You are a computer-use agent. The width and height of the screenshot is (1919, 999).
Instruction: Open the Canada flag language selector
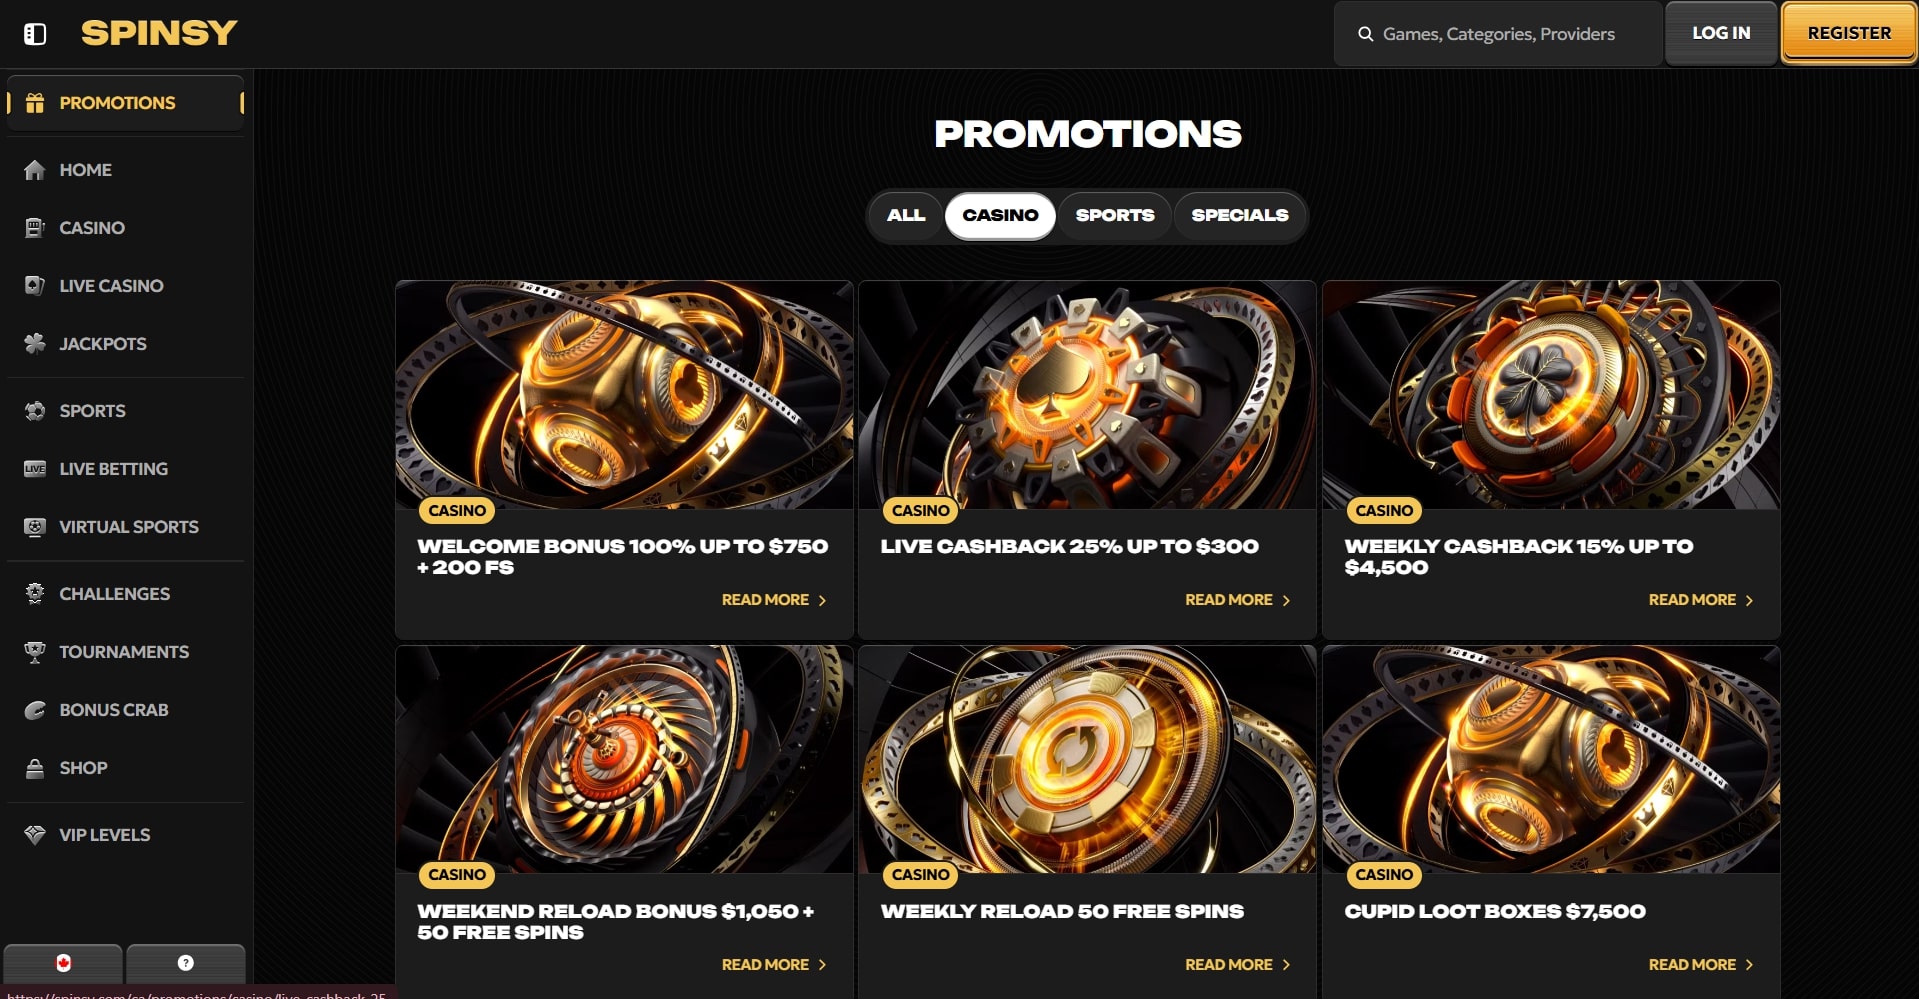pyautogui.click(x=64, y=963)
